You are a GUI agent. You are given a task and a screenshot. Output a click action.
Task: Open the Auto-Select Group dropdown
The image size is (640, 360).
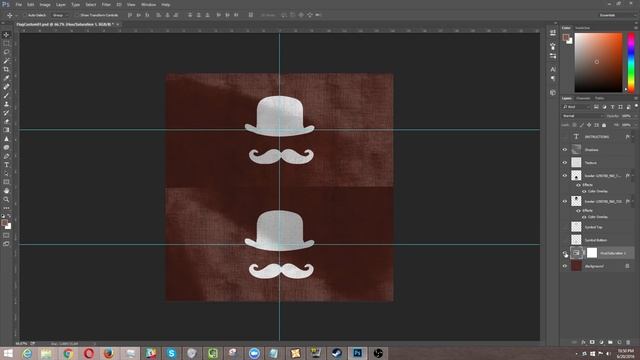[x=60, y=15]
